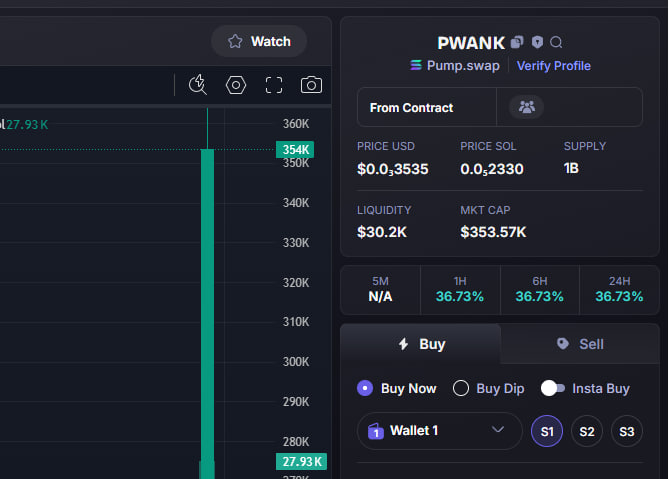Click the search magnifier icon beside PWANK
The image size is (669, 479).
[x=556, y=42]
